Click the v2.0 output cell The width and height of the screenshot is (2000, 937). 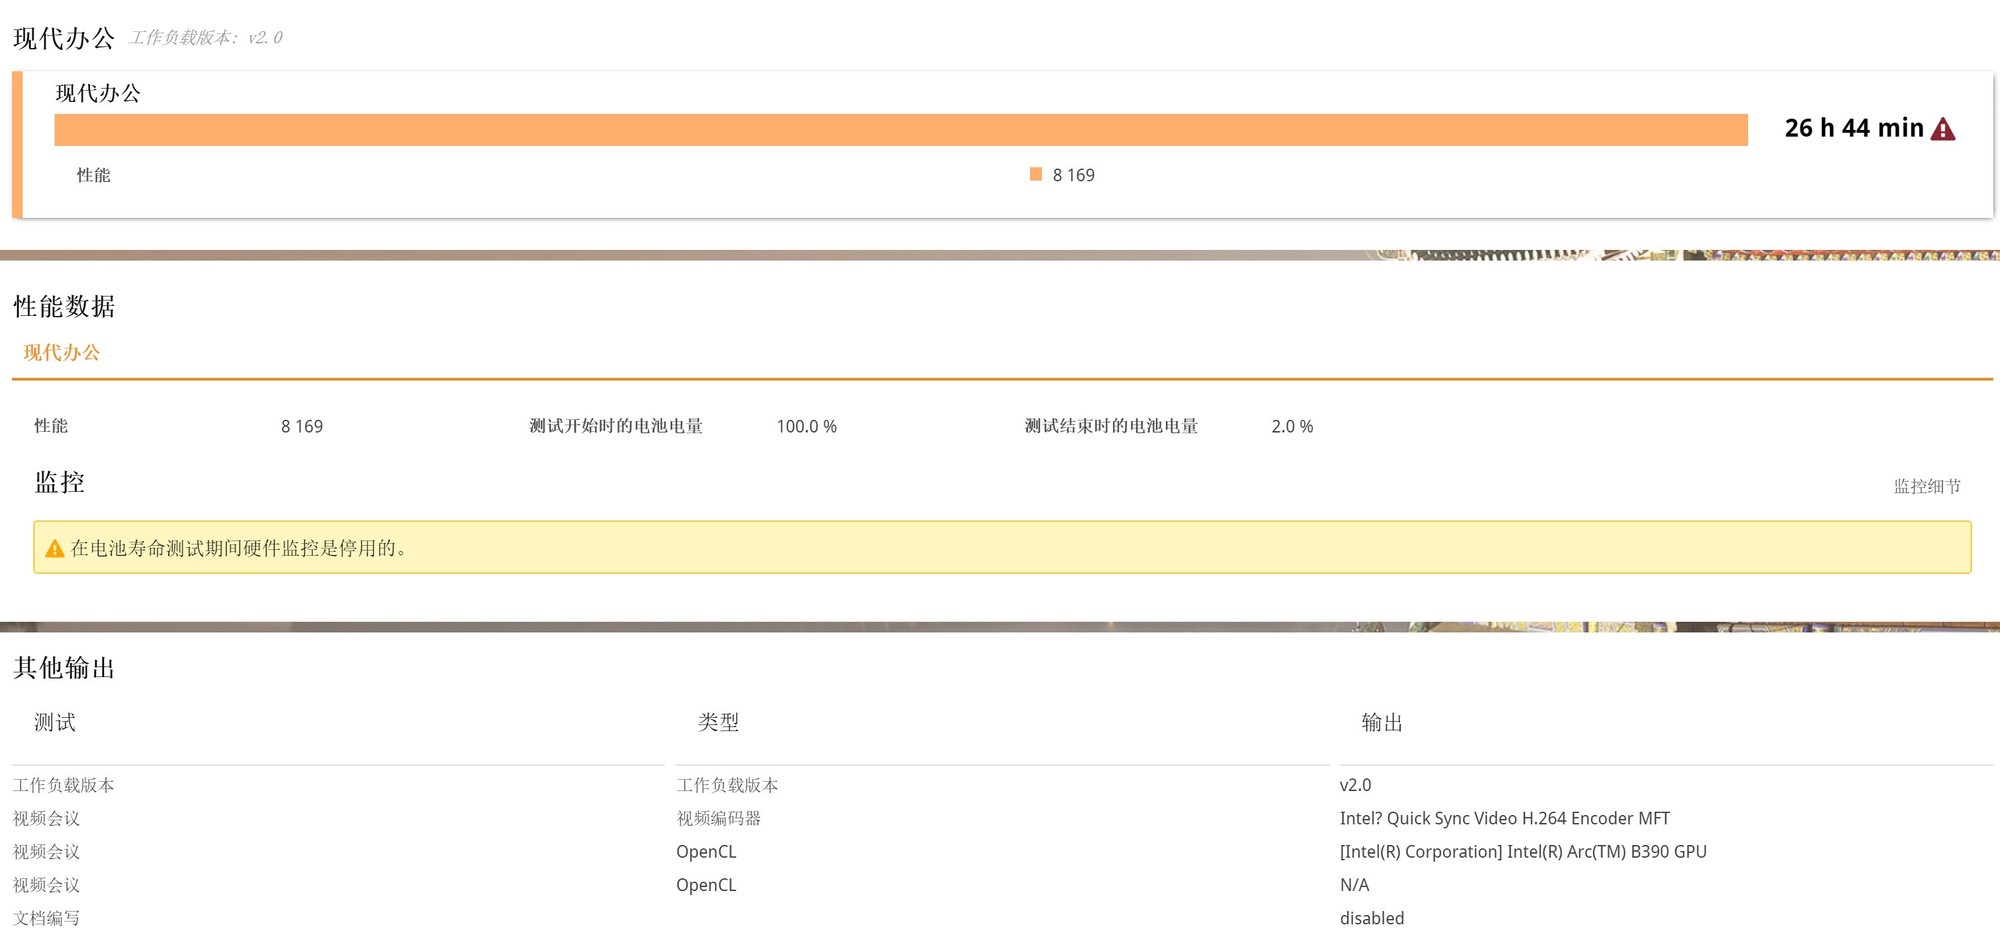1355,785
